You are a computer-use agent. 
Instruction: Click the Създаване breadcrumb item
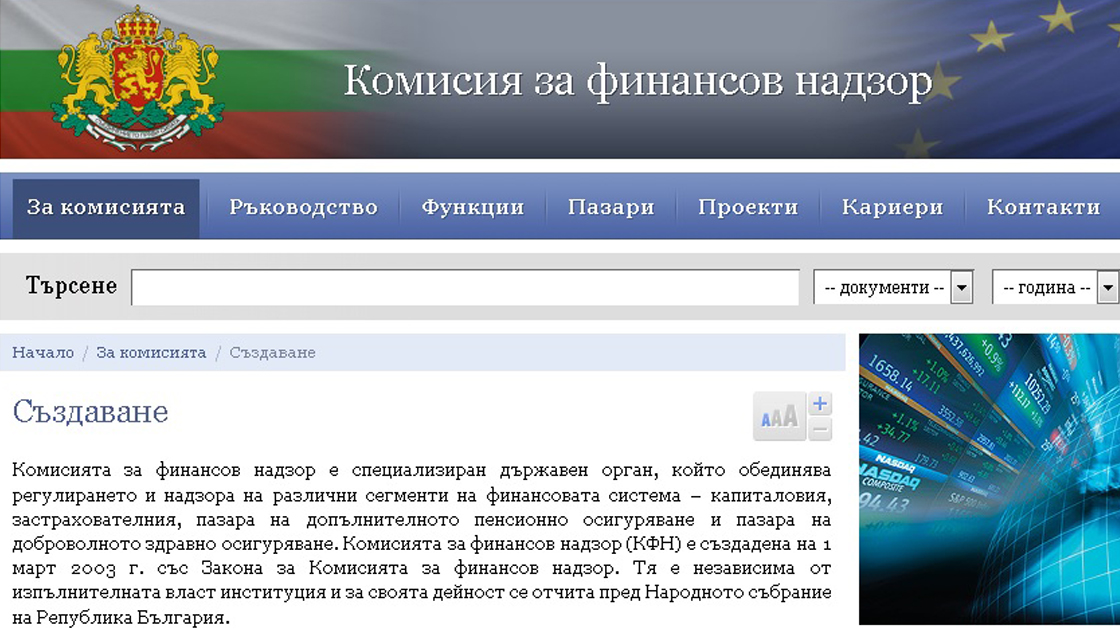pyautogui.click(x=272, y=353)
